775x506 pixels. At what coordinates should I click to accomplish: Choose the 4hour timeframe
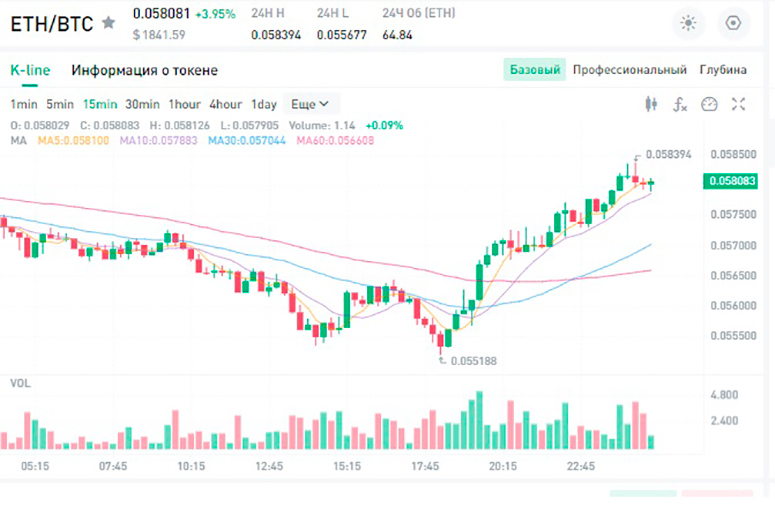pyautogui.click(x=225, y=104)
